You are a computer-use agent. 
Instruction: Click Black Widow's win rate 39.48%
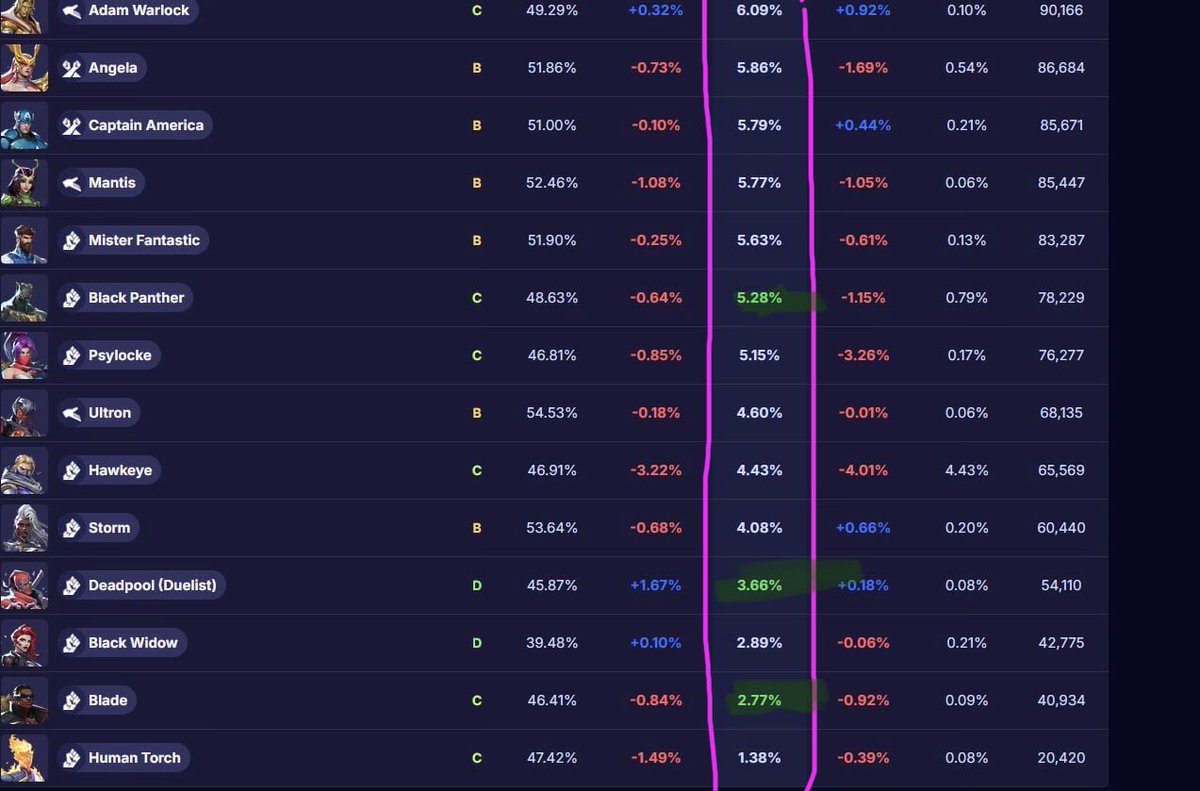point(552,643)
